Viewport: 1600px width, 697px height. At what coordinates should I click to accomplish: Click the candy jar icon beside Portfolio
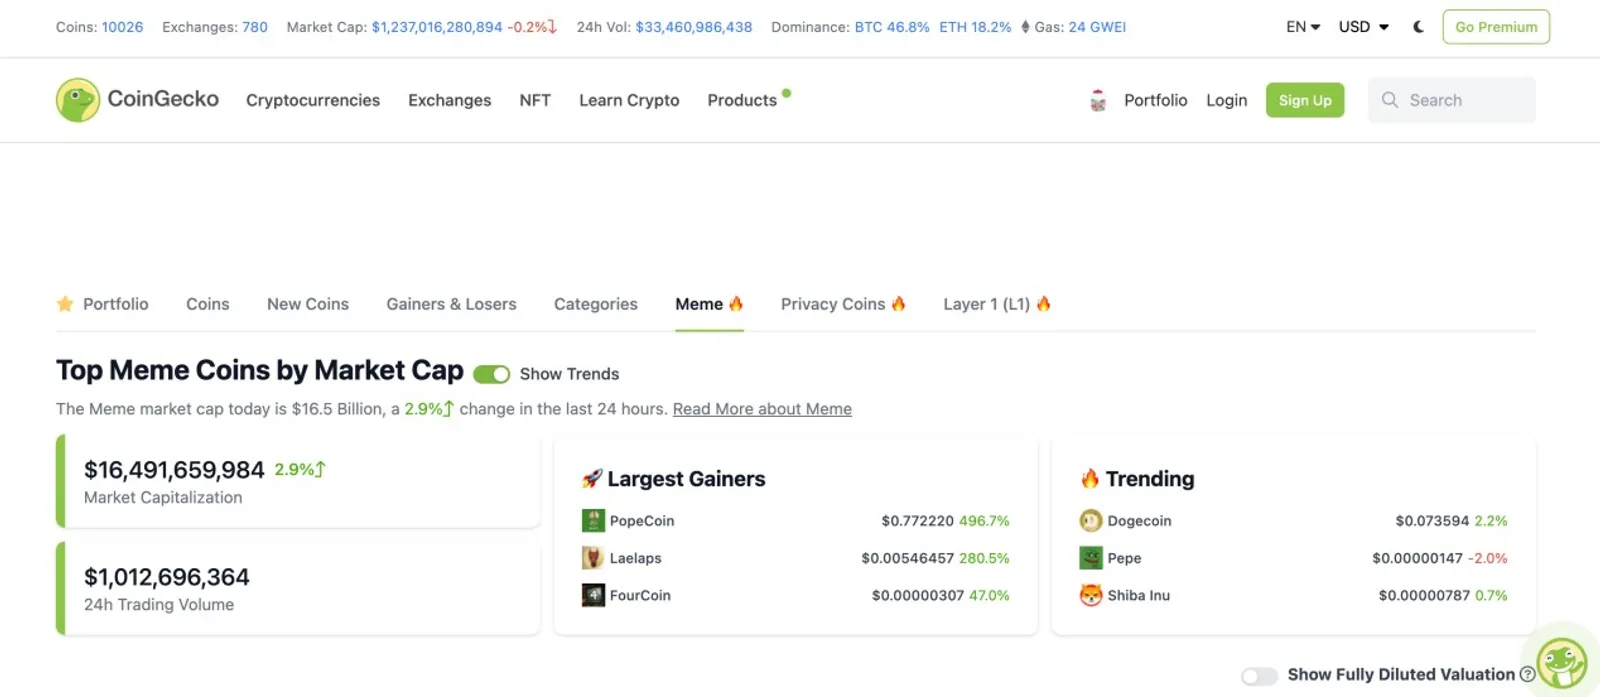[1098, 100]
